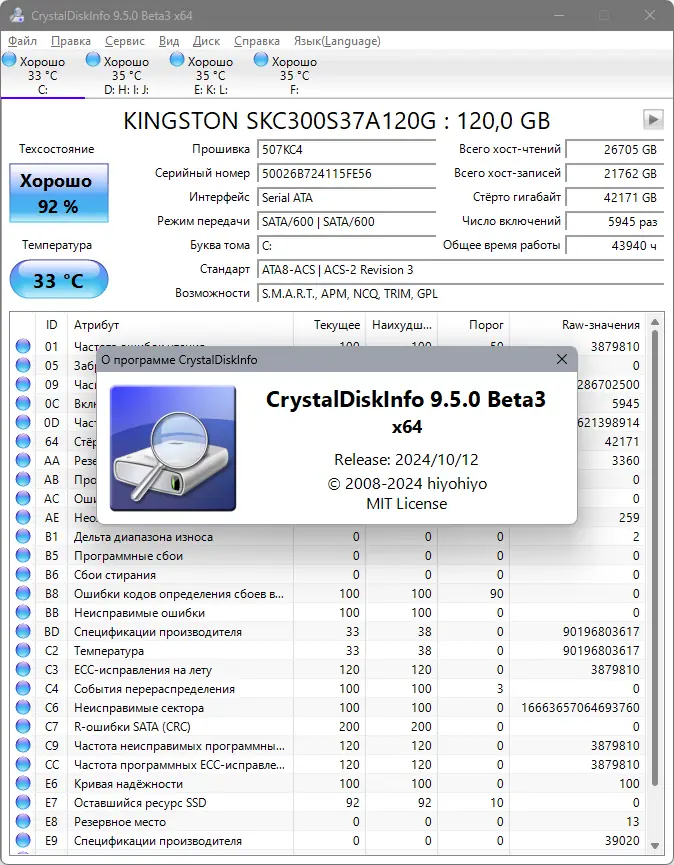Click the status icon for attribute 01
The height and width of the screenshot is (865, 674).
[23, 346]
